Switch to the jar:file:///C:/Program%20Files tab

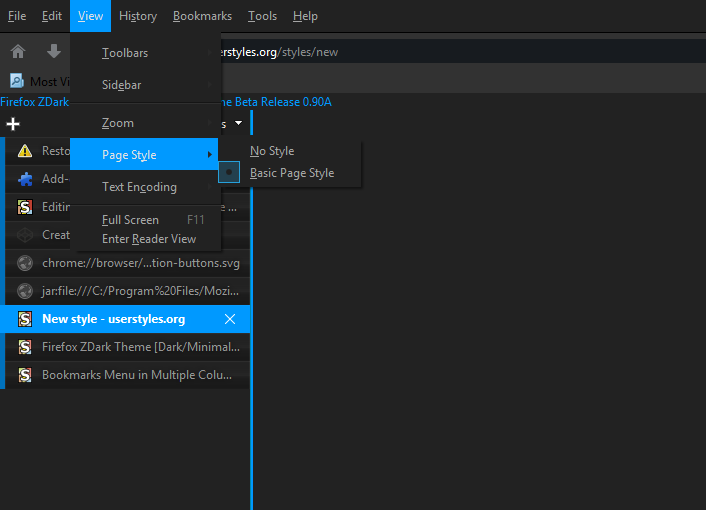point(127,291)
